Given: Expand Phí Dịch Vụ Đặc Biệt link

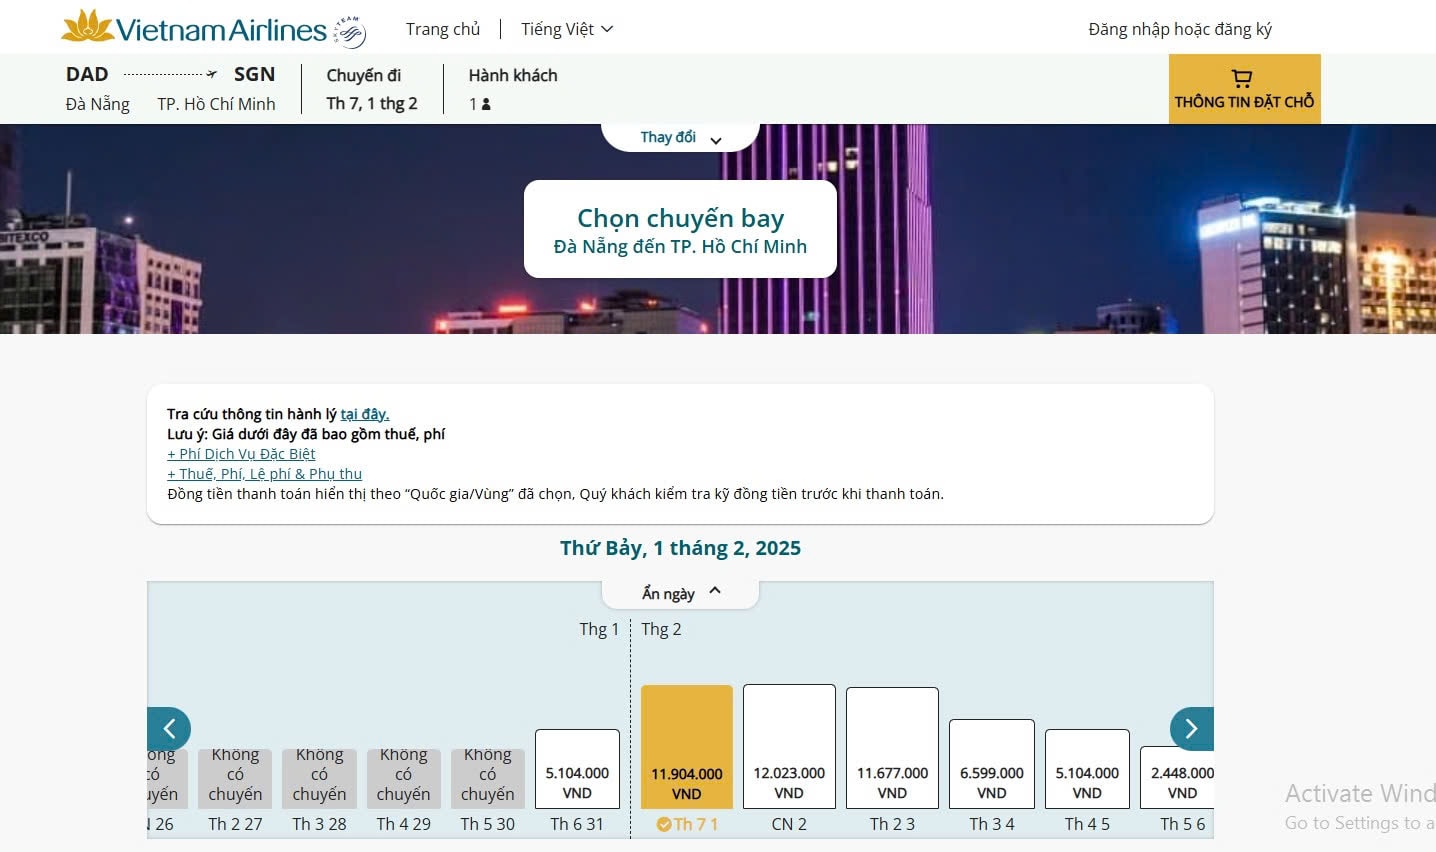Looking at the screenshot, I should click(241, 454).
